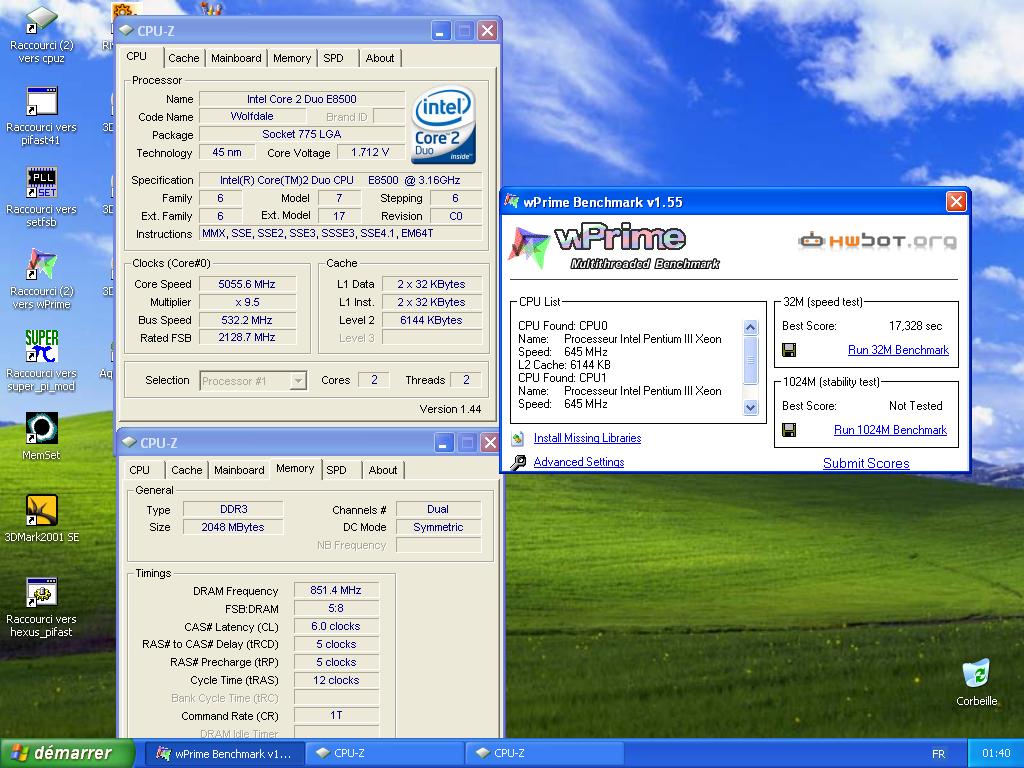Switch to wPrime Benchmark taskbar button
This screenshot has height=768, width=1024.
223,754
